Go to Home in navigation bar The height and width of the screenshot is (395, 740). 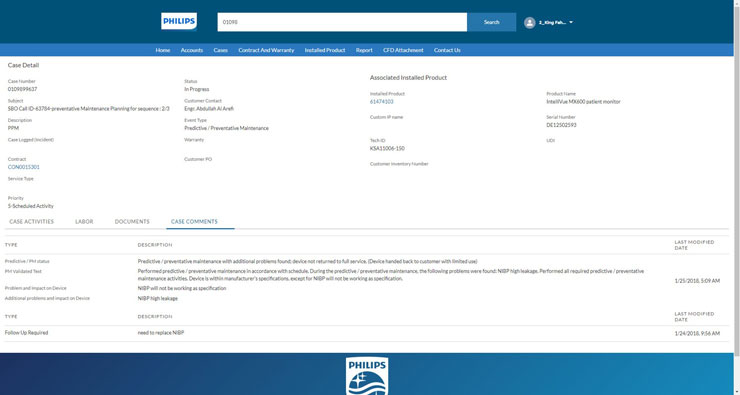click(163, 50)
